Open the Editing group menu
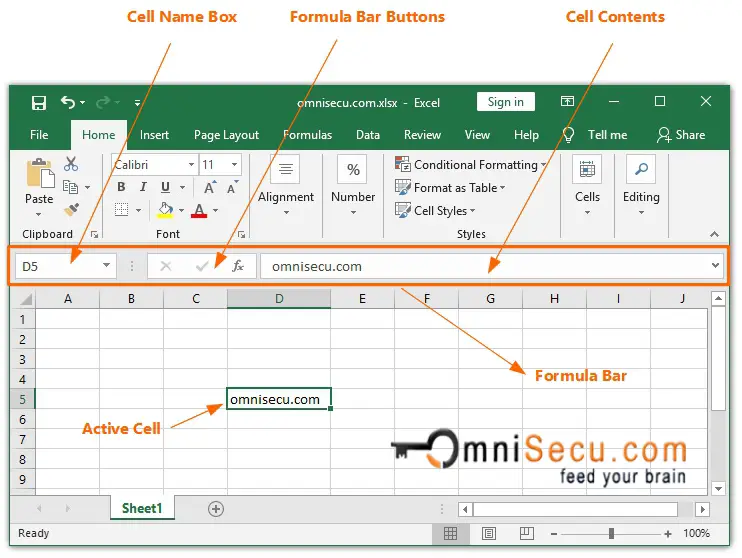 pyautogui.click(x=641, y=186)
